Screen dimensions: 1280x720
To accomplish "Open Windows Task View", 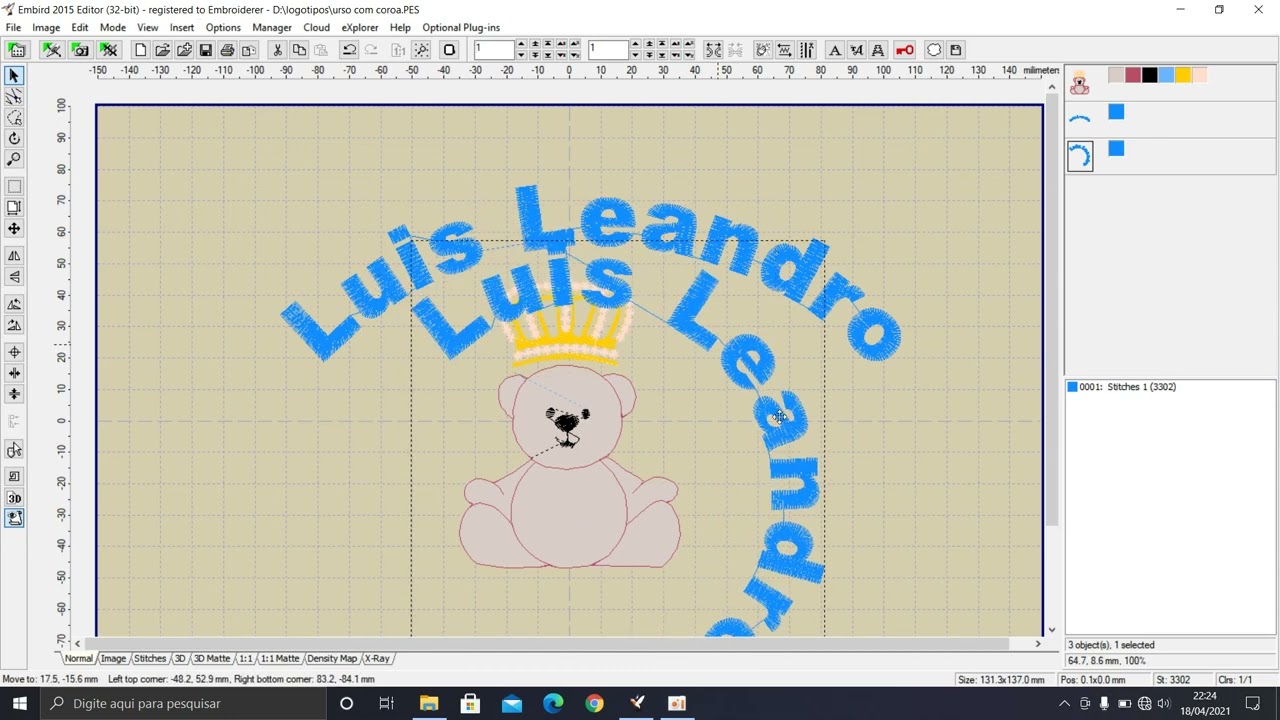I will (x=387, y=703).
